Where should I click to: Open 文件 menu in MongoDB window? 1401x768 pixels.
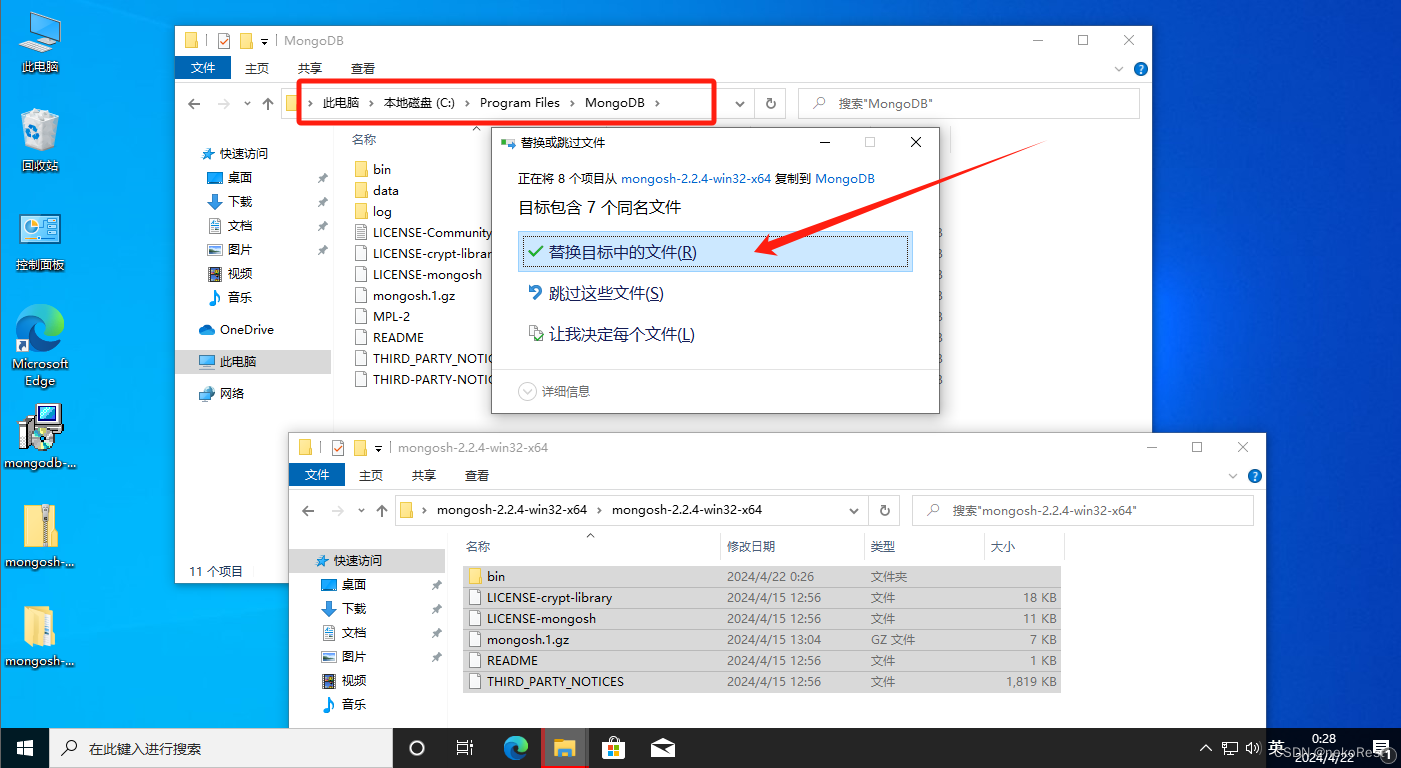coord(203,68)
